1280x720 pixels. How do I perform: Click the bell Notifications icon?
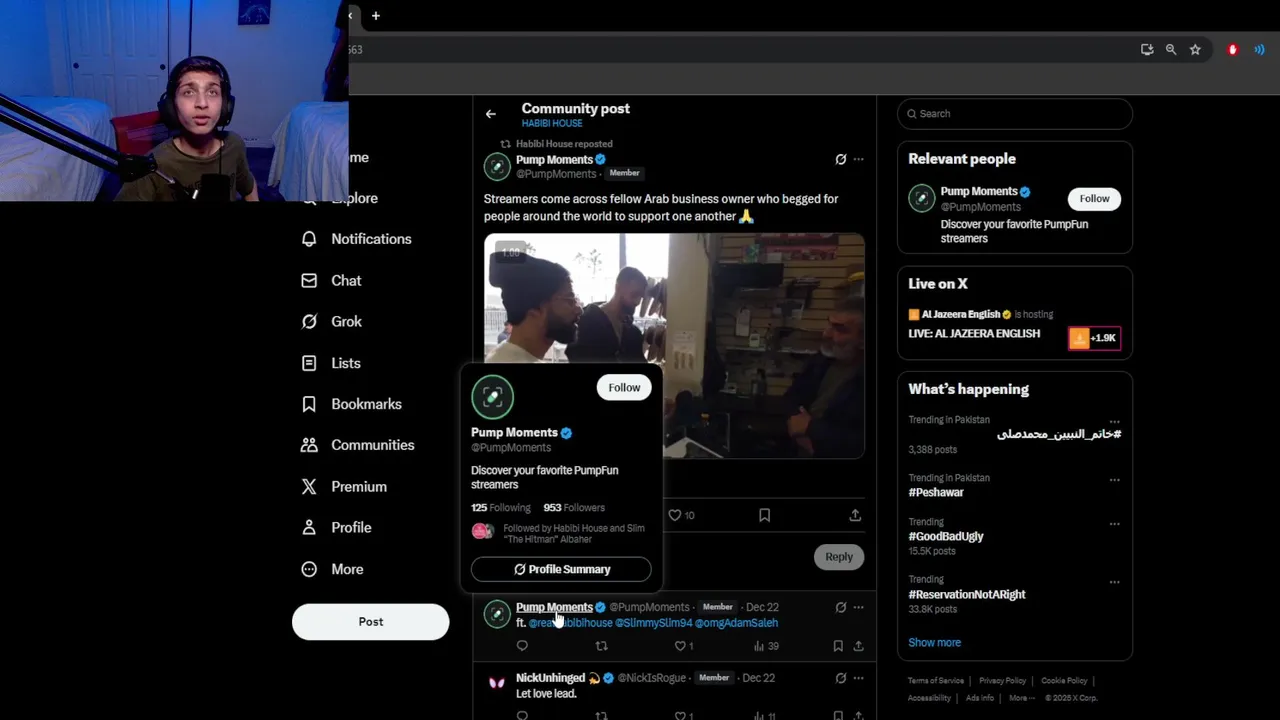(x=309, y=239)
